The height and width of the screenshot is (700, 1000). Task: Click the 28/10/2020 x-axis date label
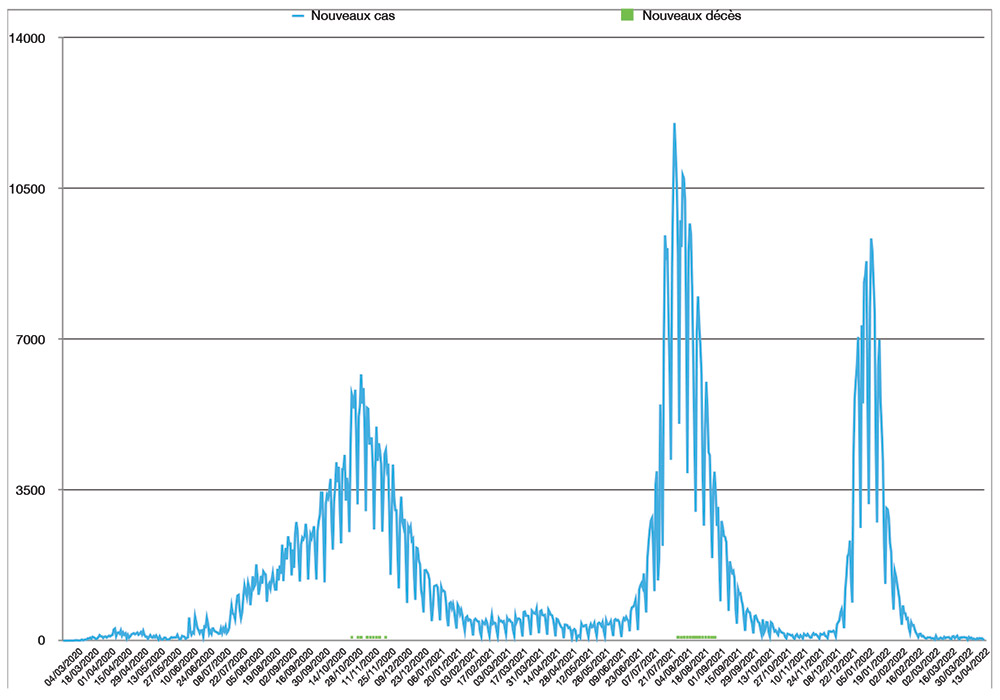(x=342, y=668)
